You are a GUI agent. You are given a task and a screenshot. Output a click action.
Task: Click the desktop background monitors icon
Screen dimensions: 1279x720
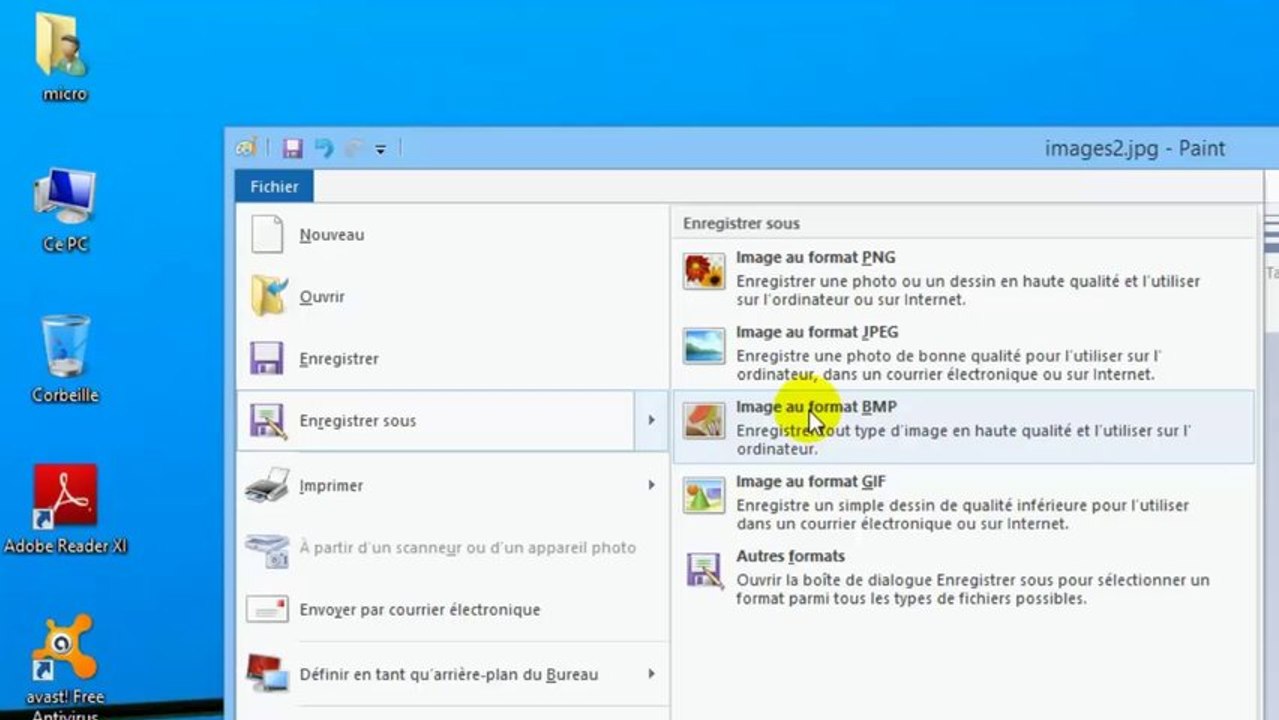268,674
